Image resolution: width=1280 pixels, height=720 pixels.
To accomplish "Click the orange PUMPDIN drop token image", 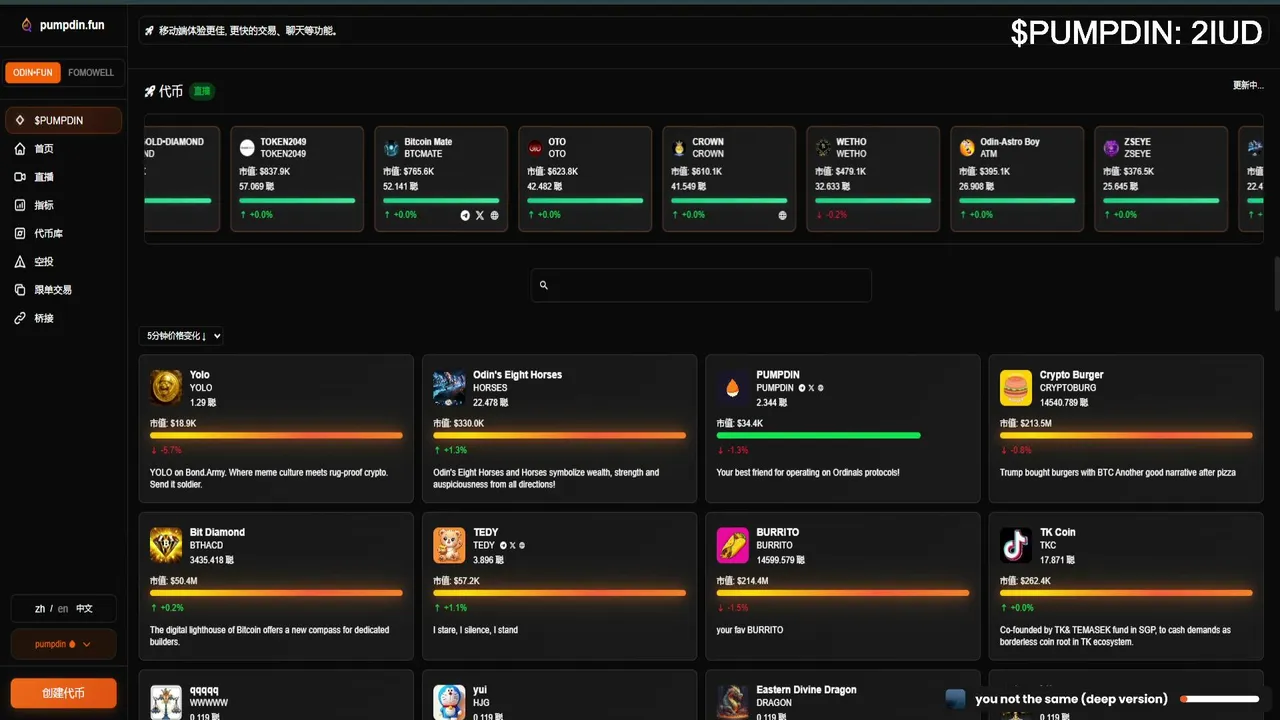I will click(733, 388).
